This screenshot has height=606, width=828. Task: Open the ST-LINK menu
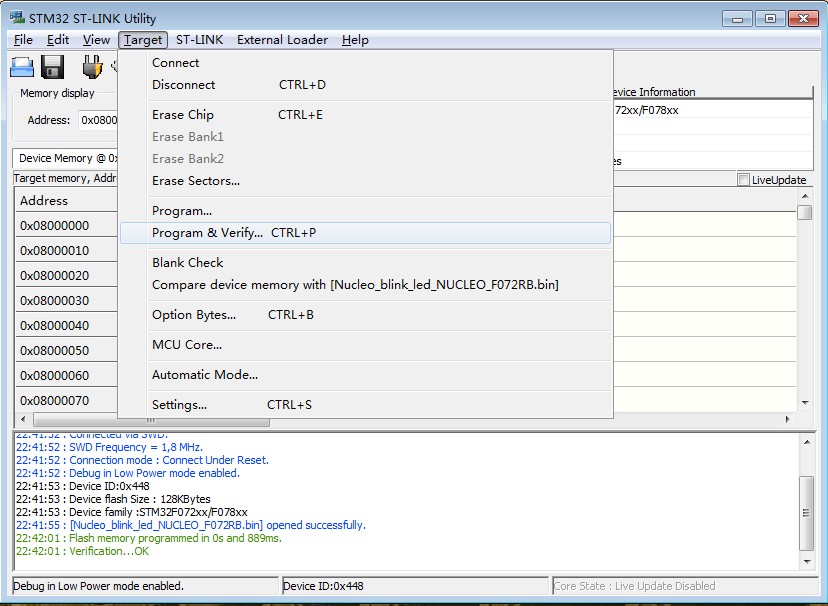(x=200, y=40)
